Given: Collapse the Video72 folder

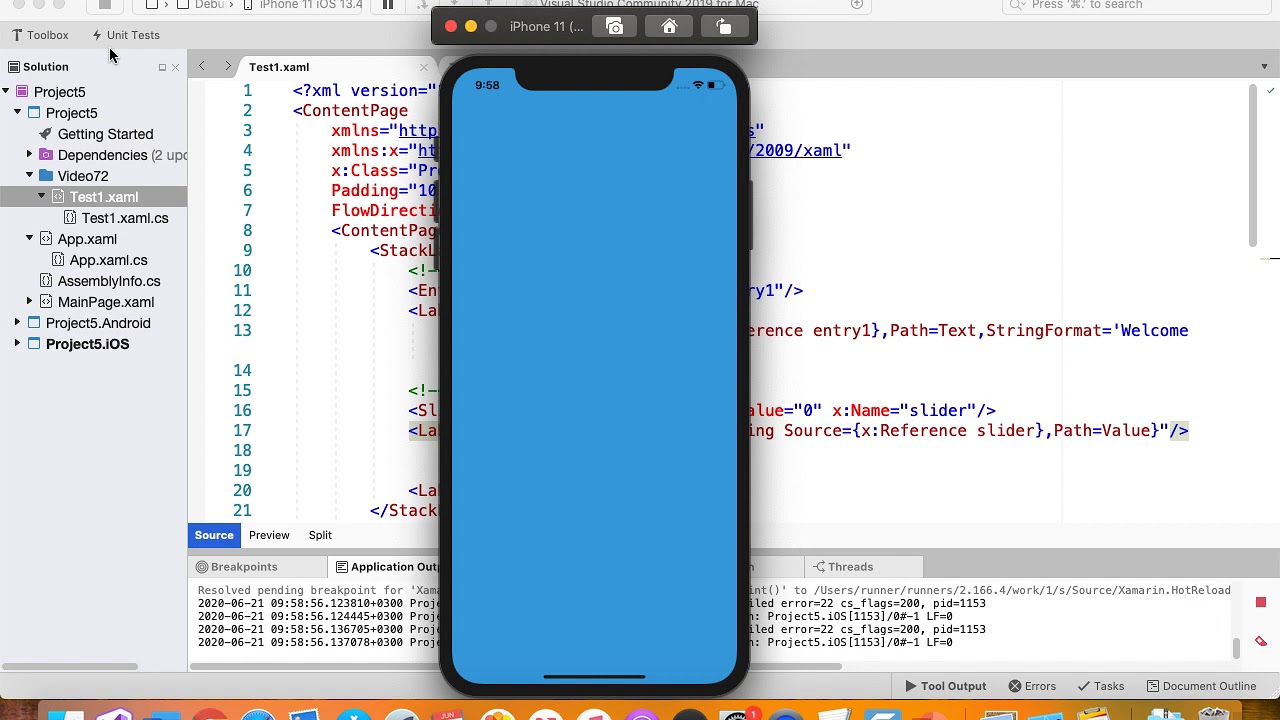Looking at the screenshot, I should [x=30, y=176].
